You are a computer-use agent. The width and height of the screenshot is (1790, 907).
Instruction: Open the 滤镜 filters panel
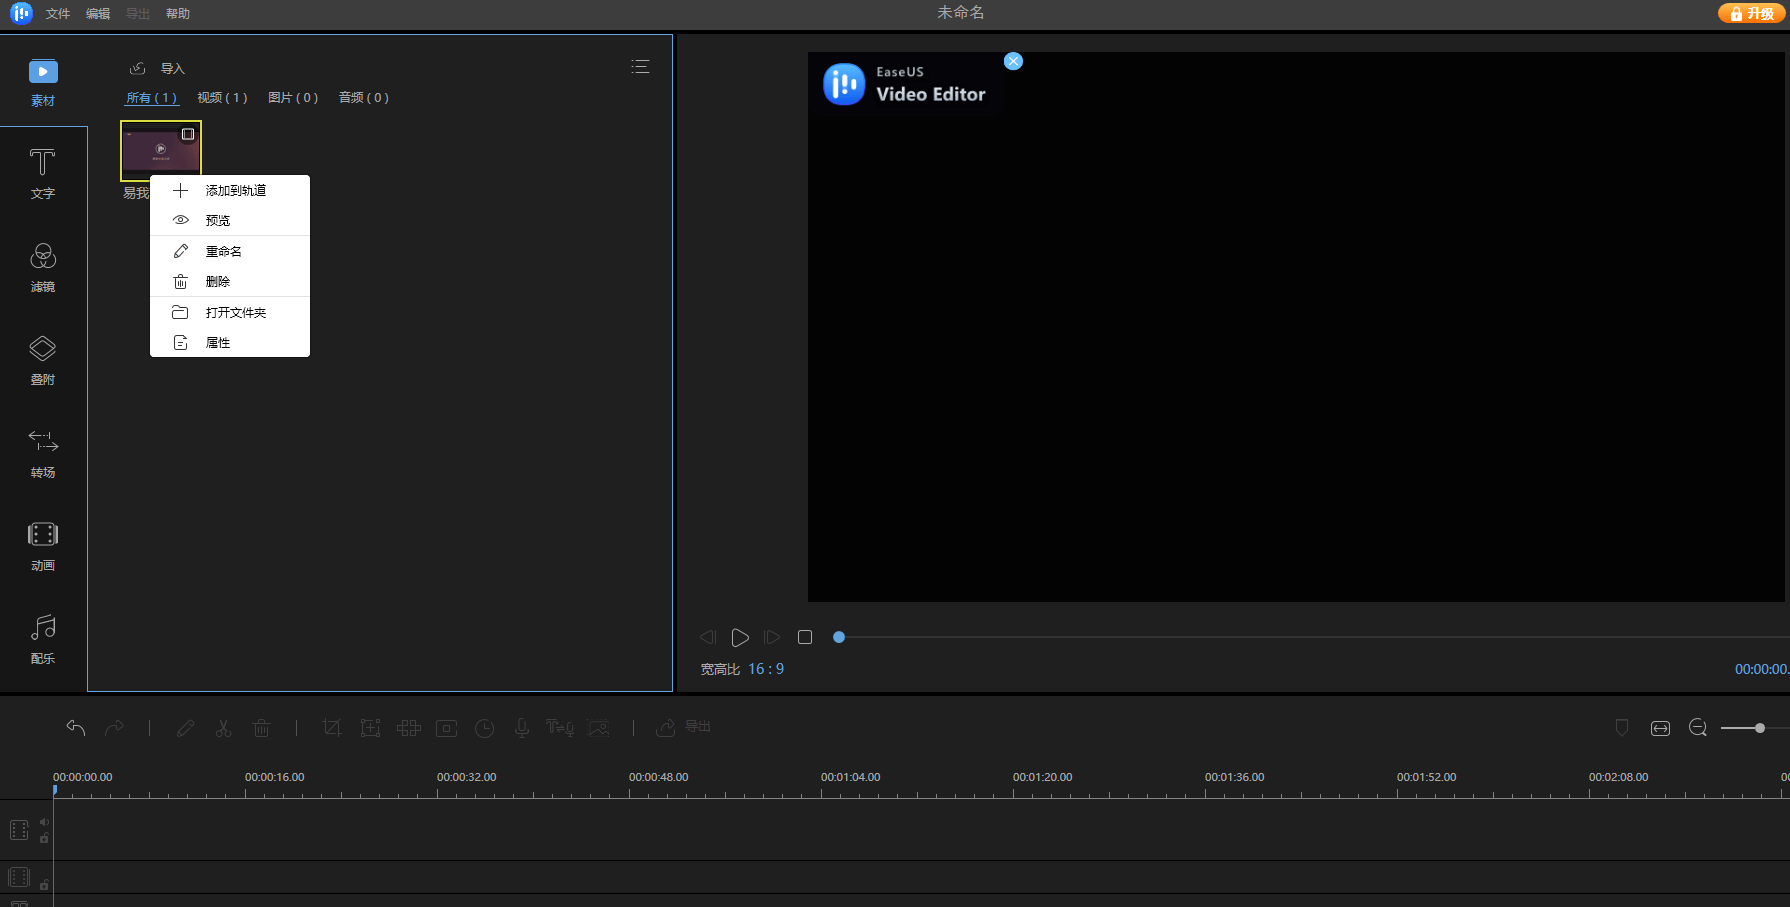42,267
